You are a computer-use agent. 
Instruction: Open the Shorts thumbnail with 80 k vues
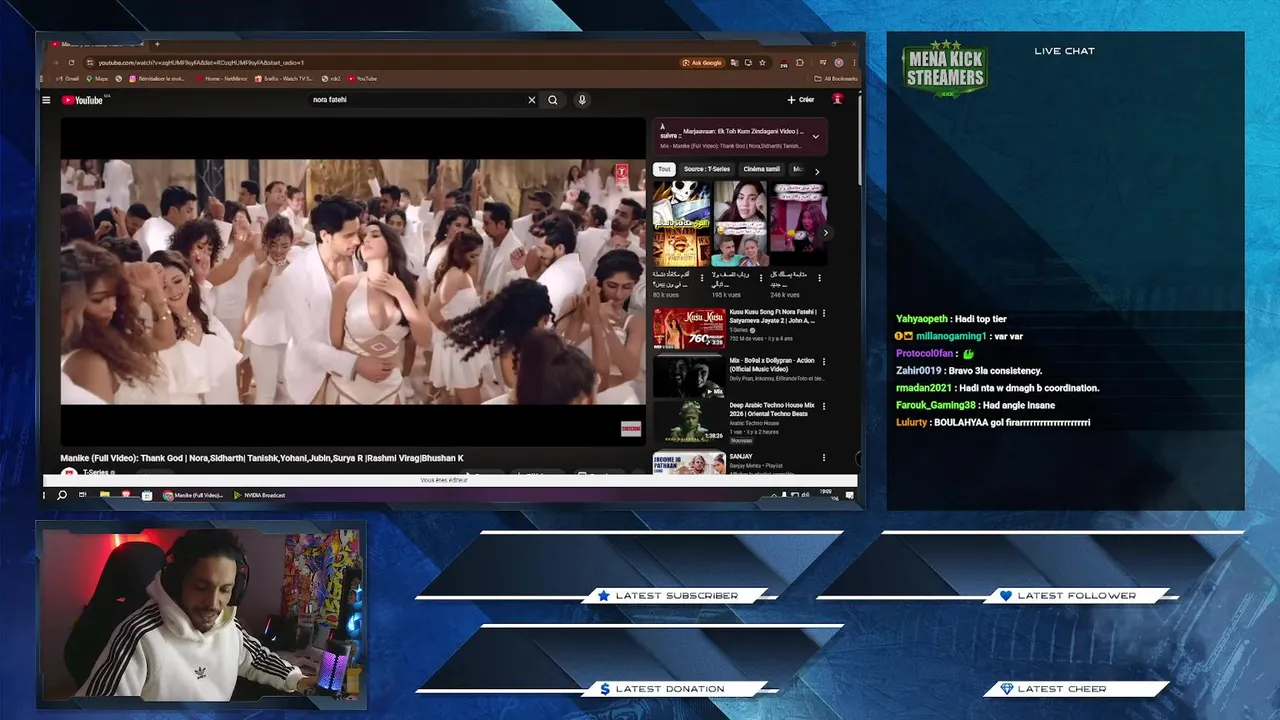tap(682, 223)
